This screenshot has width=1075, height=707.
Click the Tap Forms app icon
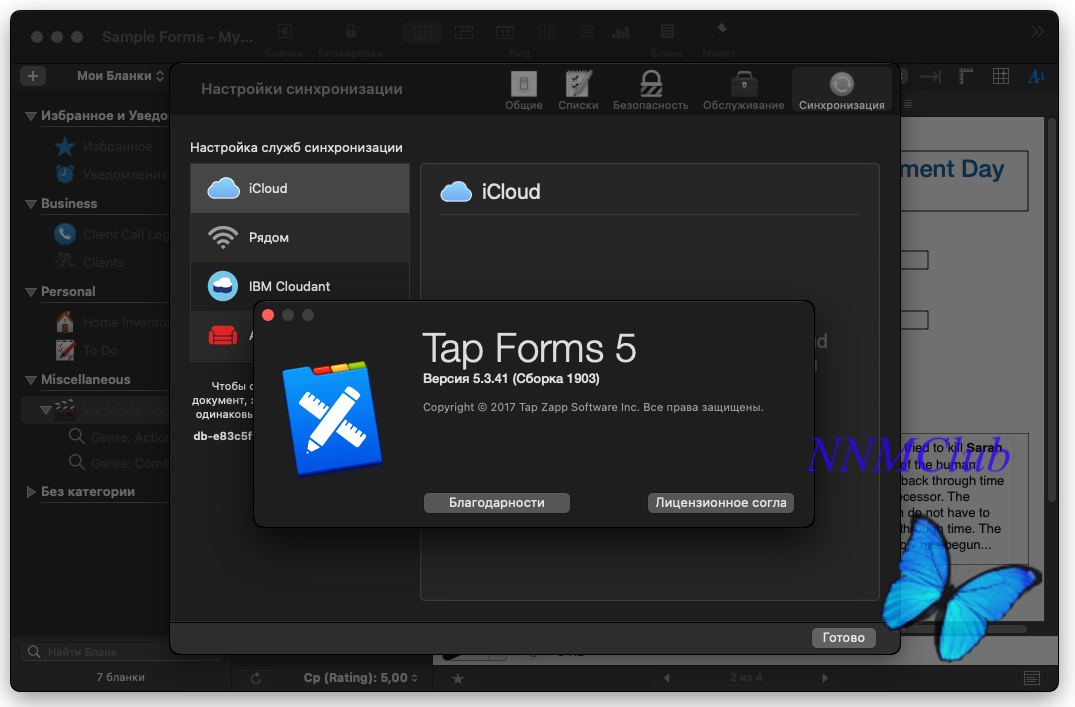coord(333,418)
